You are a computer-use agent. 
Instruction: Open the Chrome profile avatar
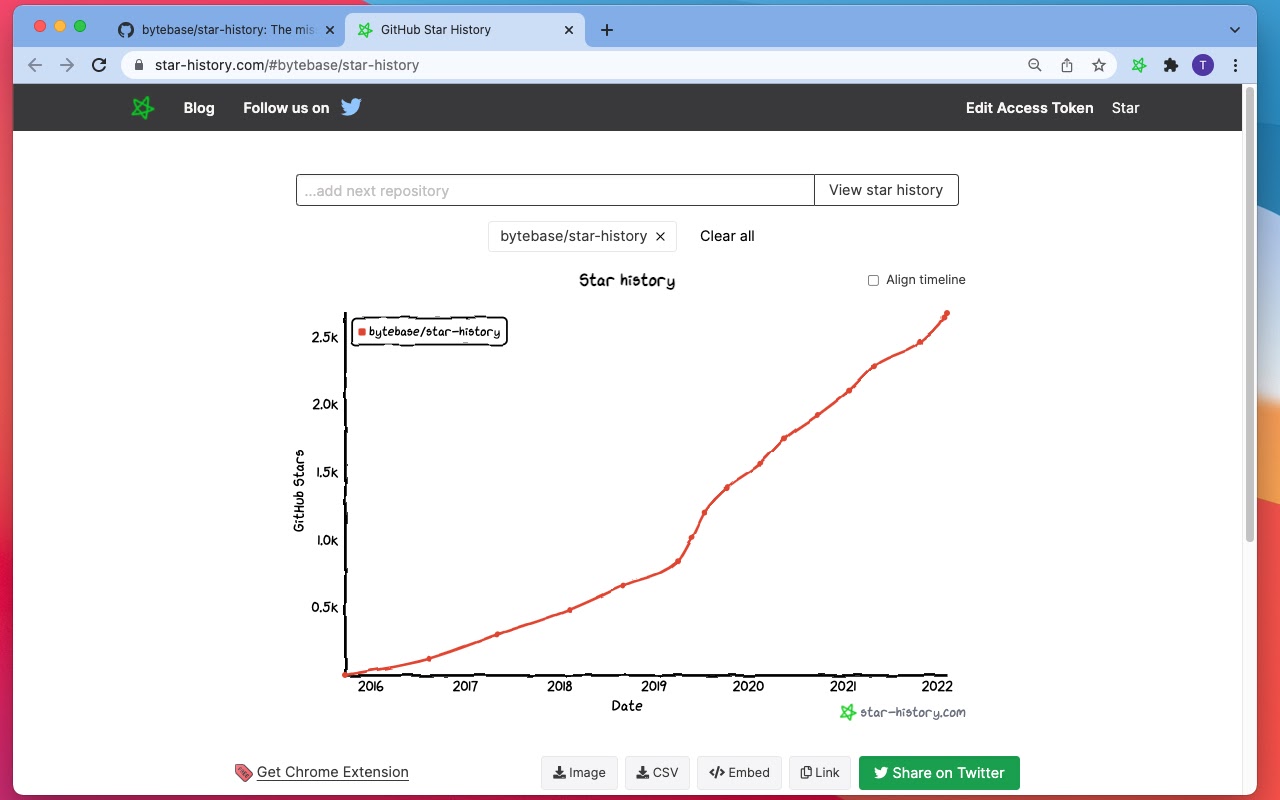tap(1203, 65)
